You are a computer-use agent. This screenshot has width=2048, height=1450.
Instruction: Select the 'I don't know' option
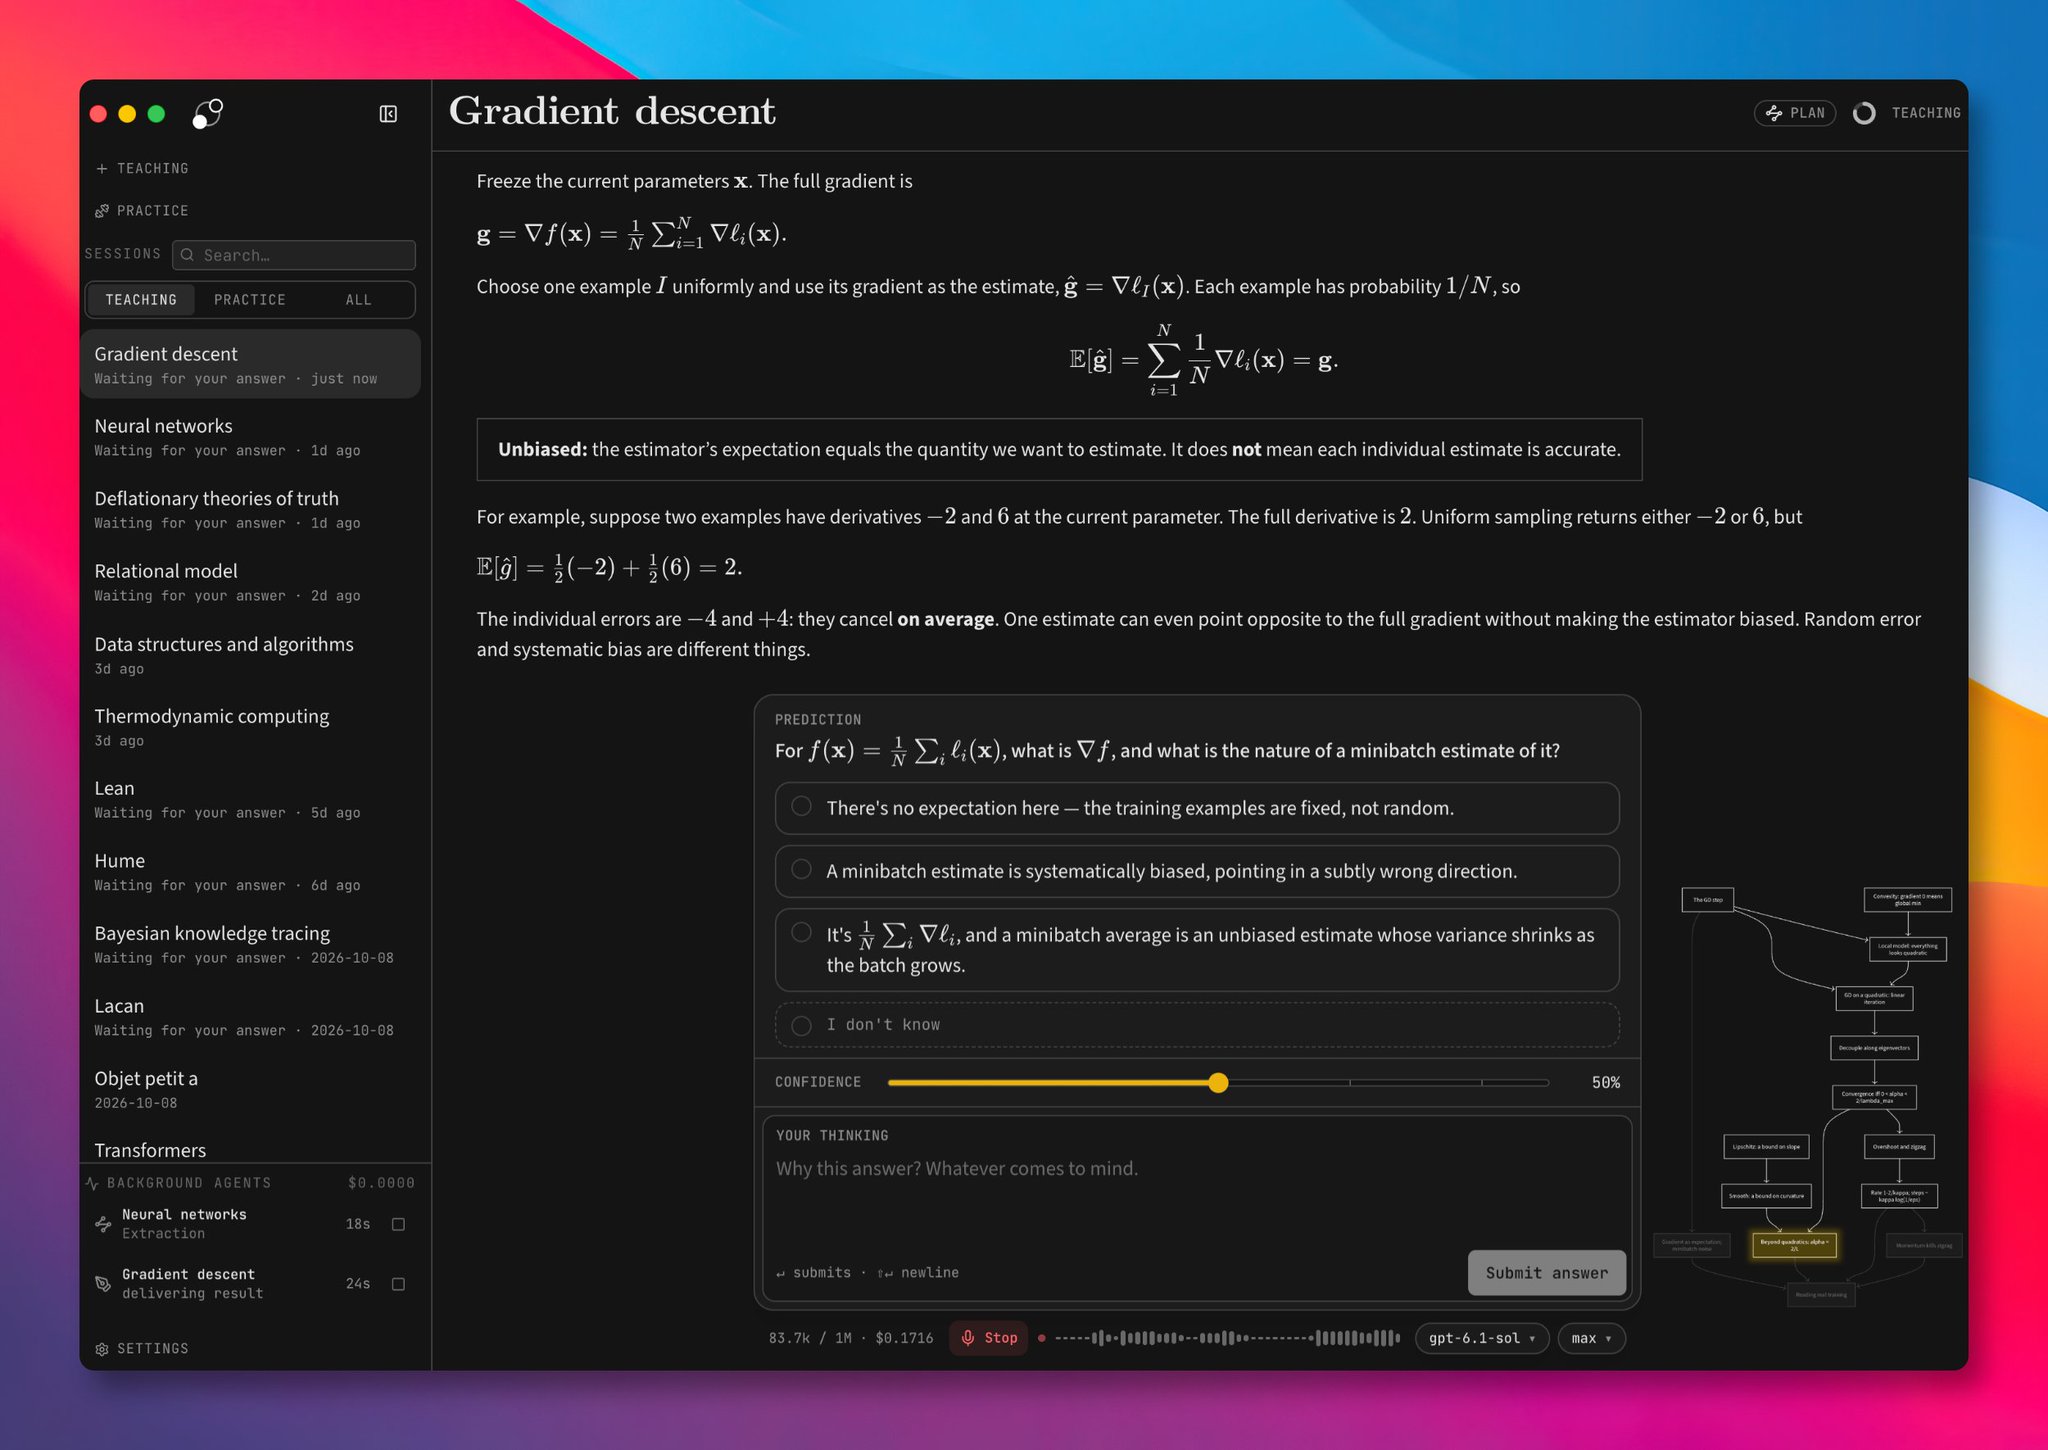click(x=1197, y=1025)
